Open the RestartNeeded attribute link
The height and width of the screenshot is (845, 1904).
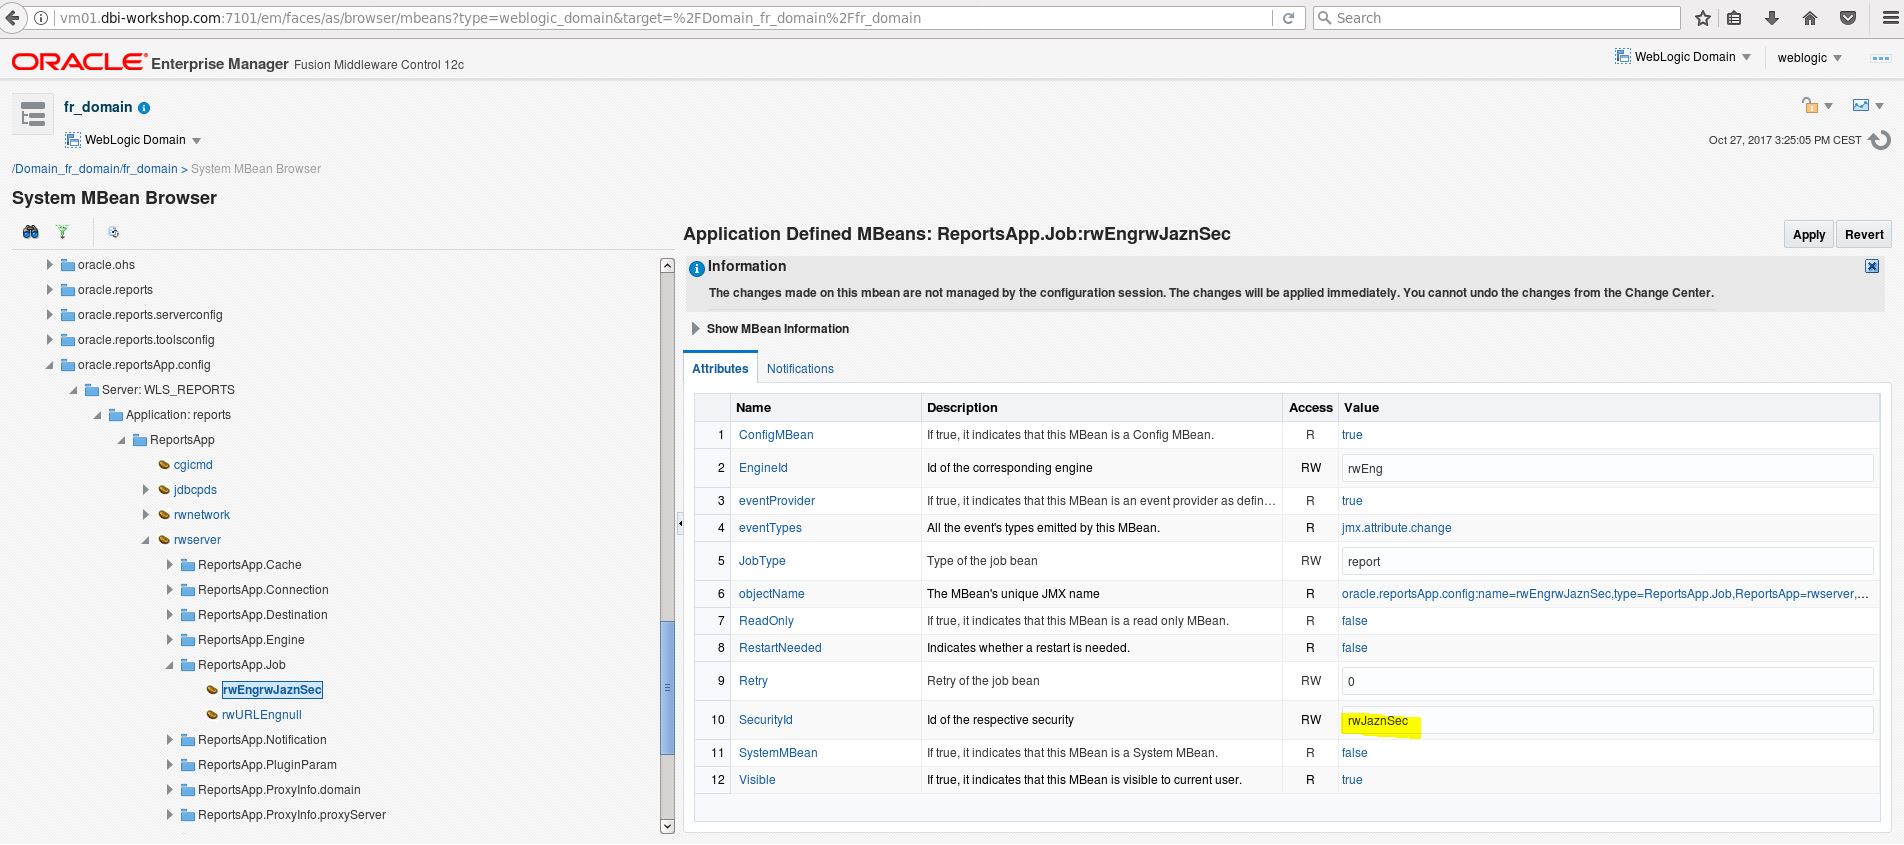(780, 648)
